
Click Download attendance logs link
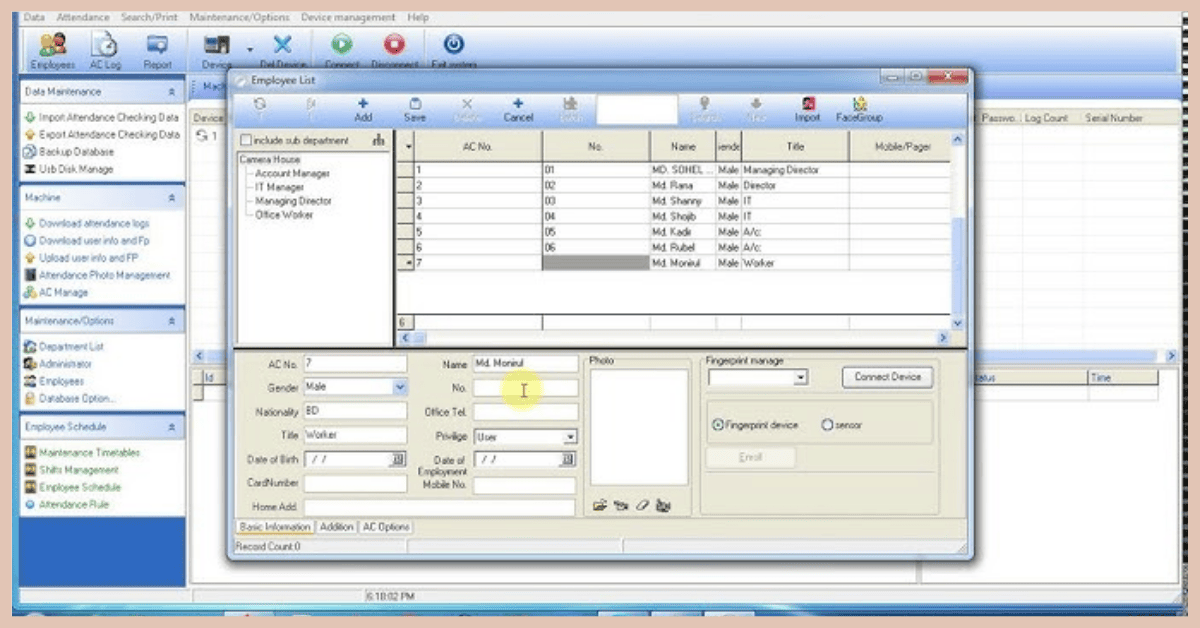(93, 224)
